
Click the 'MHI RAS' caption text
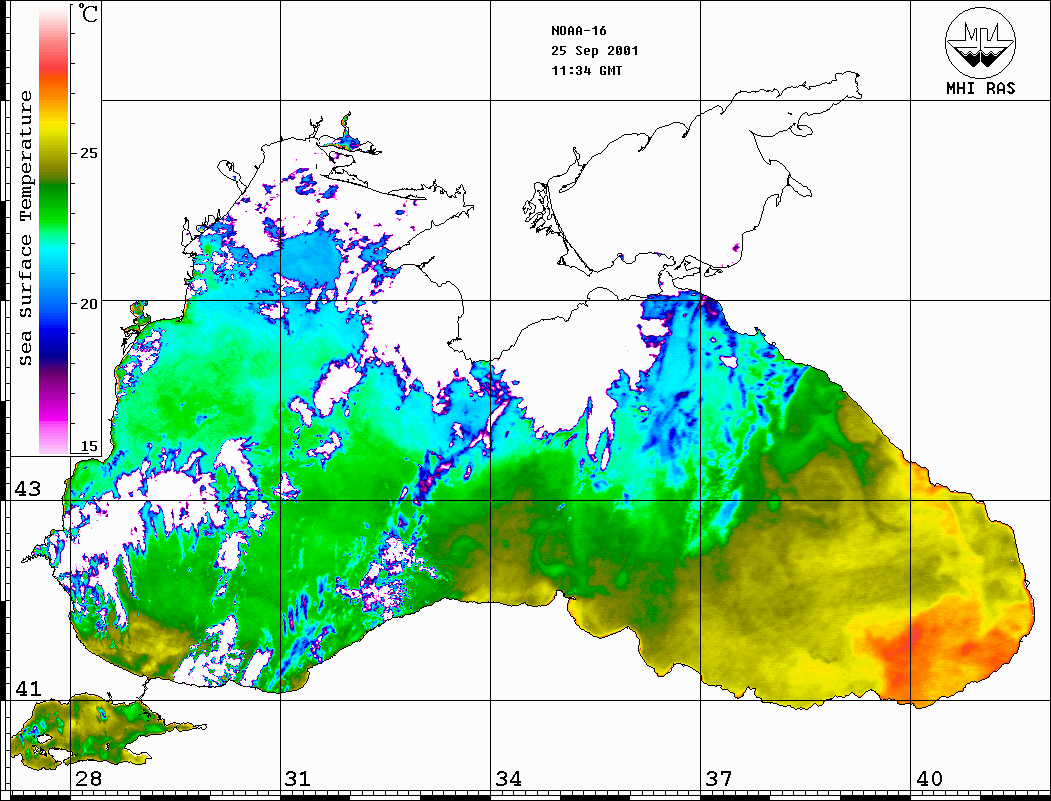coord(981,88)
